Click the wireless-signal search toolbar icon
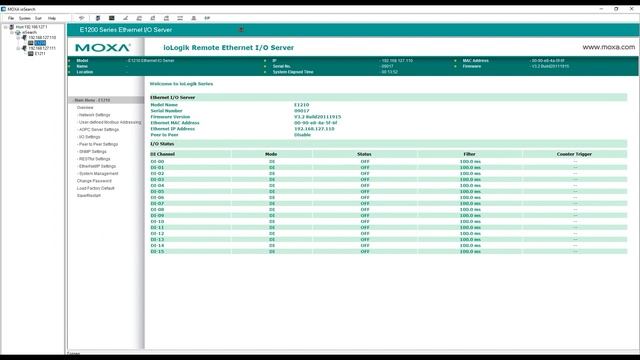The width and height of the screenshot is (640, 360). pos(82,18)
